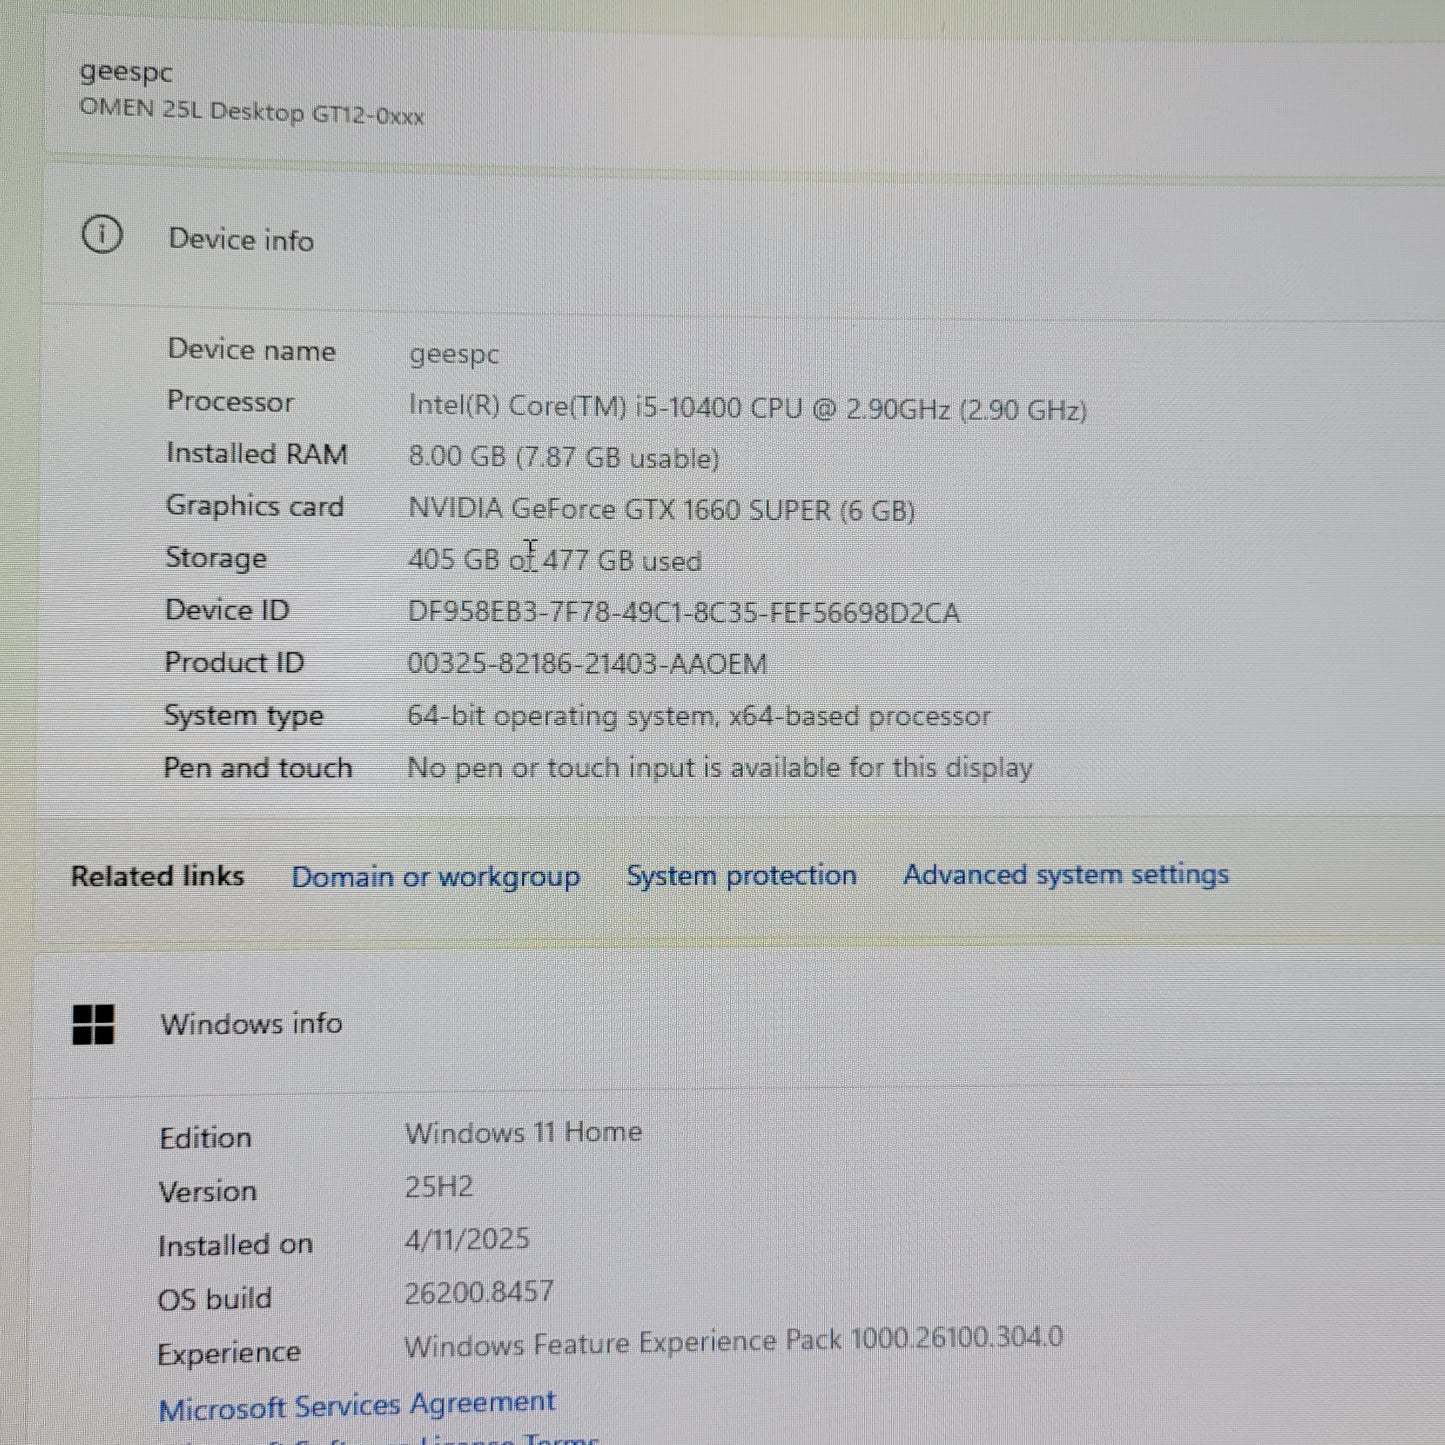Click the Storage label
Viewport: 1445px width, 1445px height.
tap(216, 558)
